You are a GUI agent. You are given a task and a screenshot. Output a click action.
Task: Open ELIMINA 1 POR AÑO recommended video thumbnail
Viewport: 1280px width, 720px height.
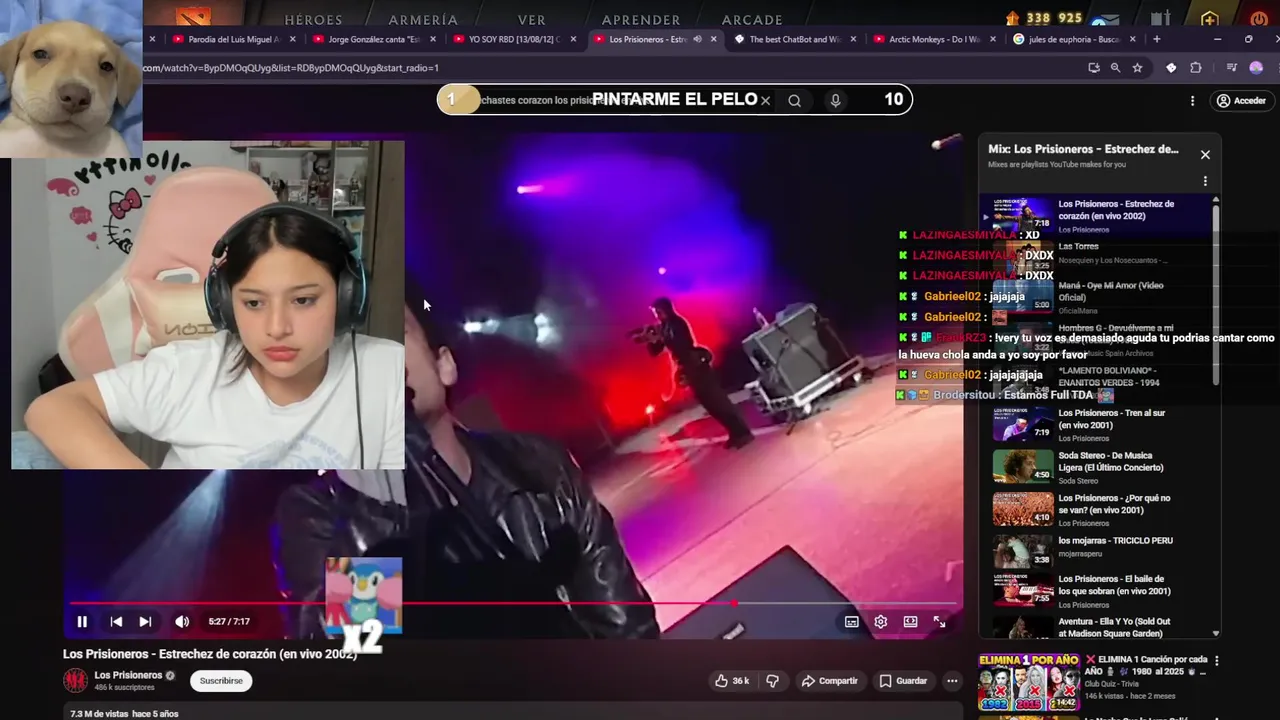click(x=1028, y=683)
